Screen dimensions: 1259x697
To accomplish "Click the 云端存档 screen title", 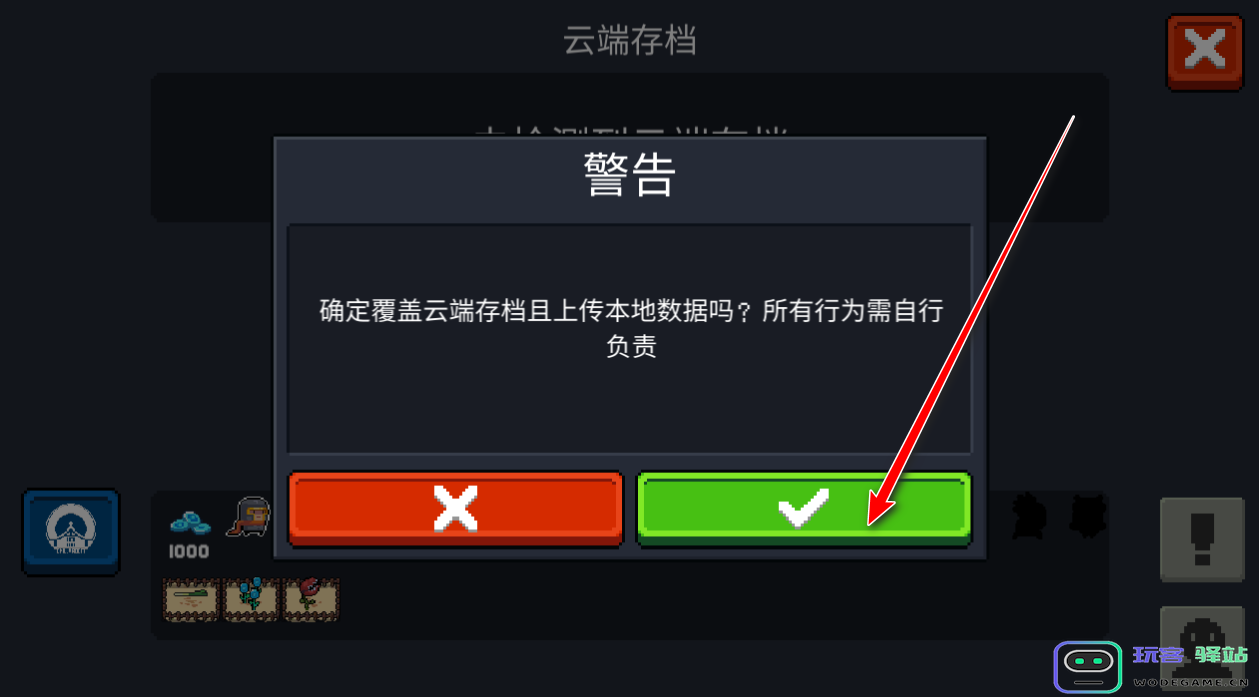I will [x=630, y=41].
